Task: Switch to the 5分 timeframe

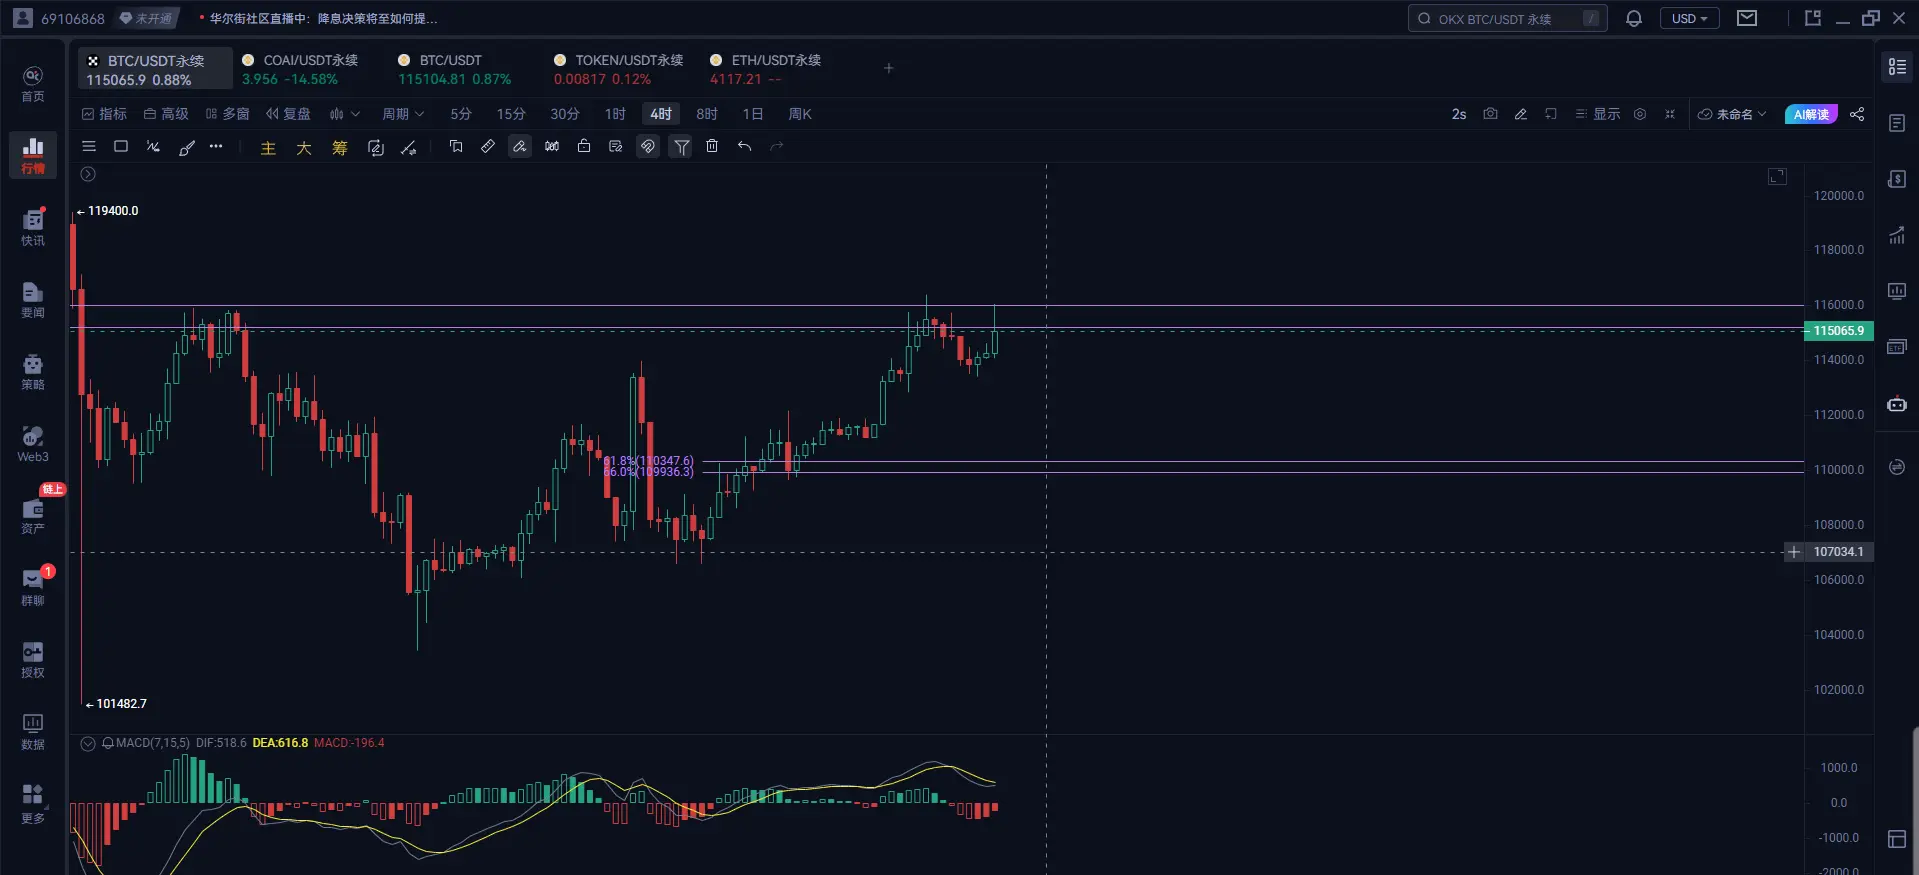Action: [x=461, y=114]
